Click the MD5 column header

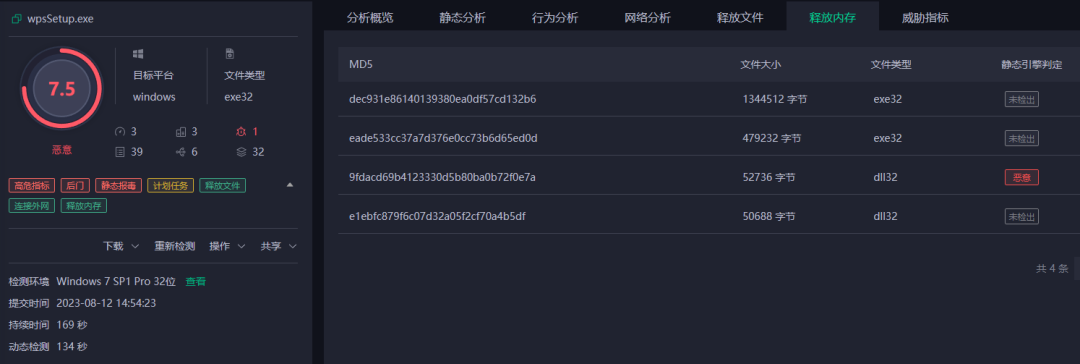(361, 64)
